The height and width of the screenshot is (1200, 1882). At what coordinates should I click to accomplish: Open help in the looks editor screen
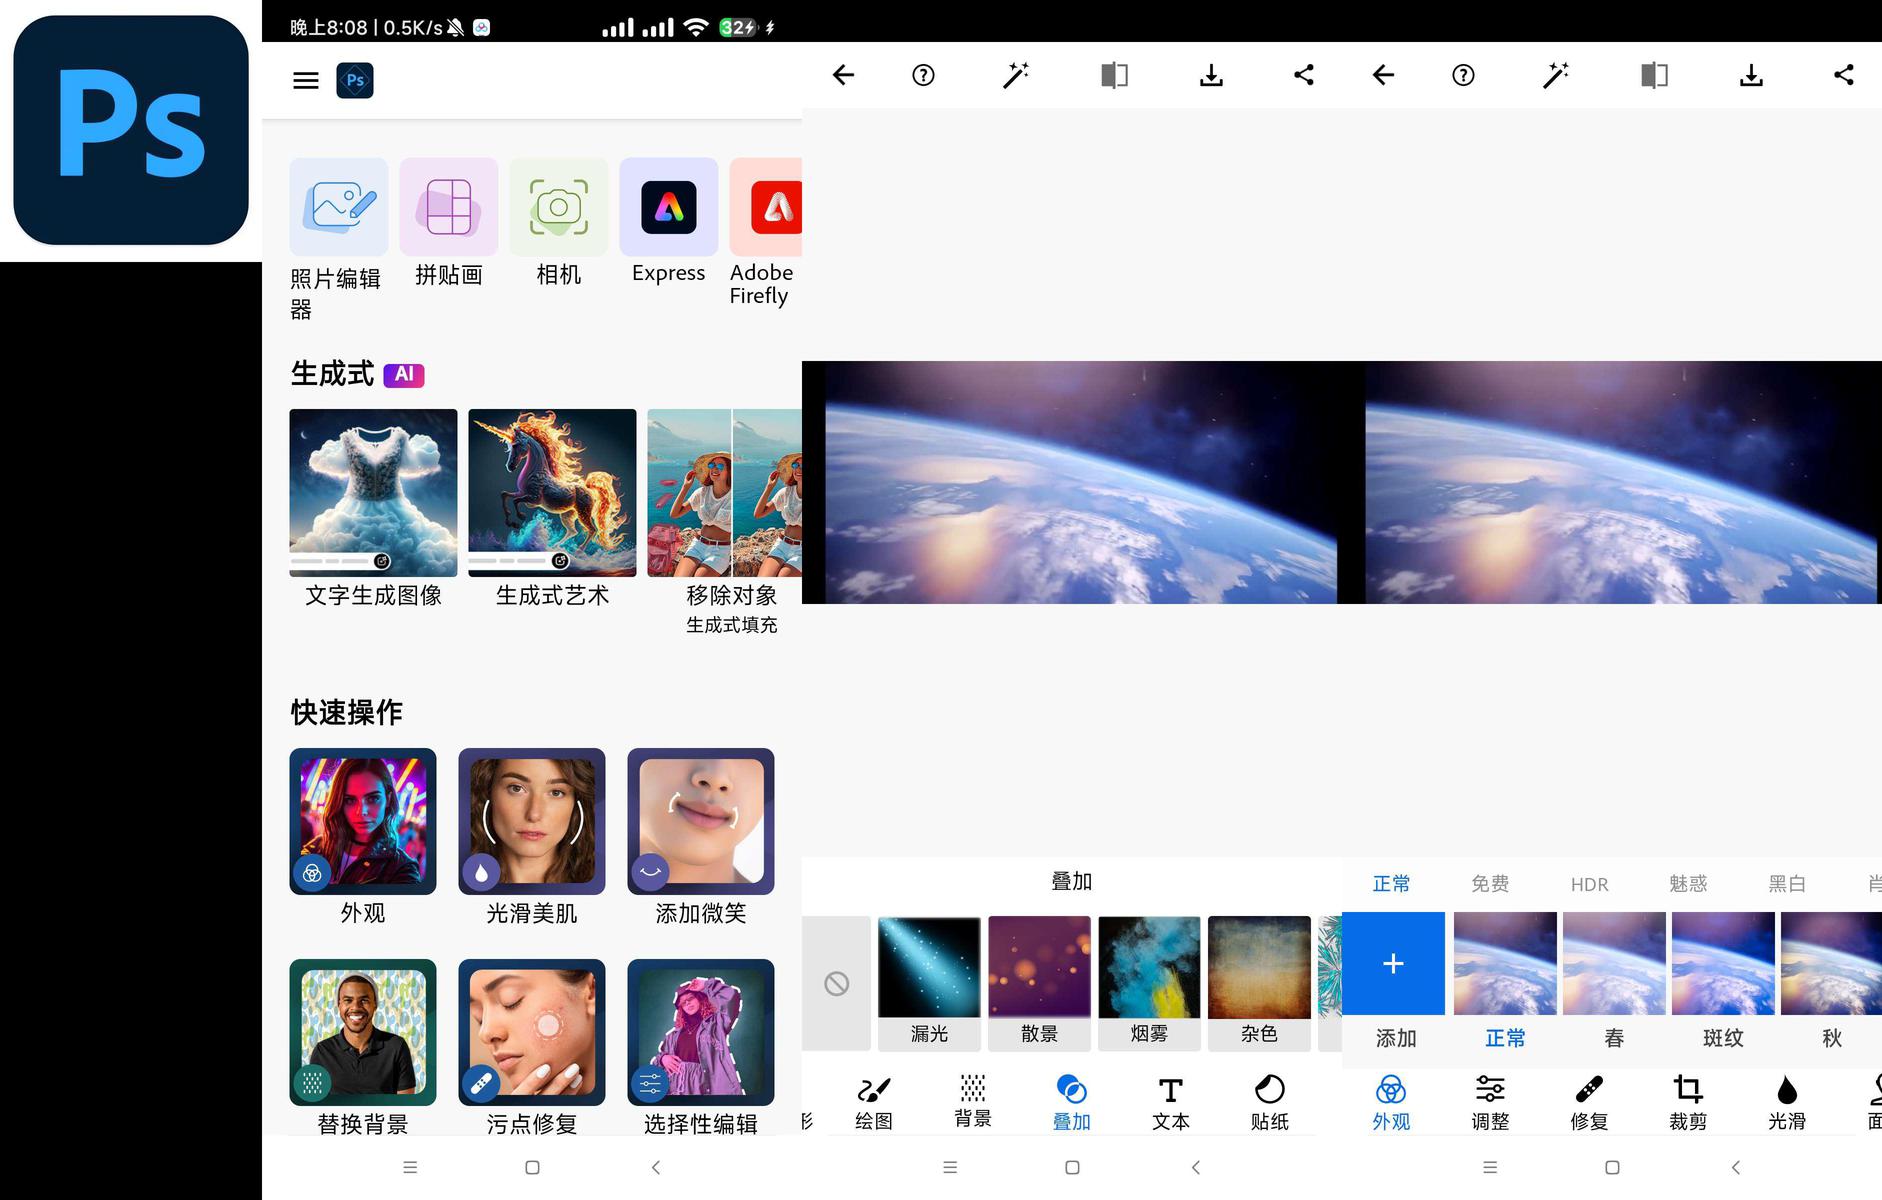1463,75
